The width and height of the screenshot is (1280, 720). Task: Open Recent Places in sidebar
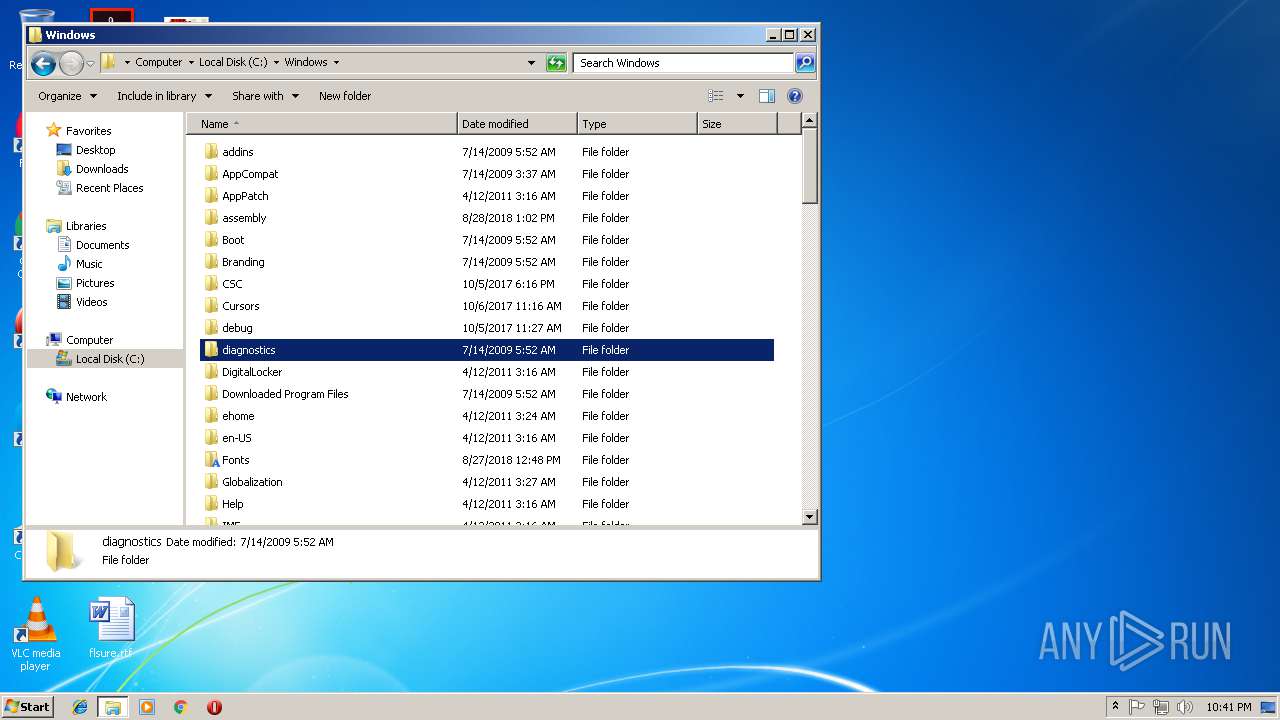click(x=109, y=188)
